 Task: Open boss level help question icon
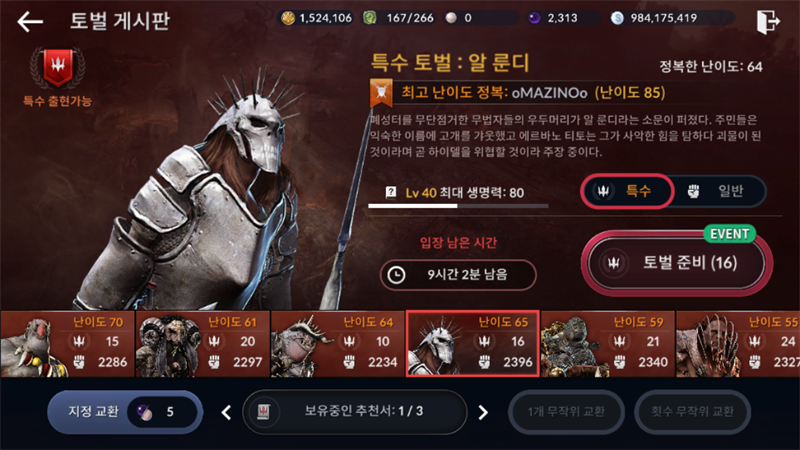391,192
